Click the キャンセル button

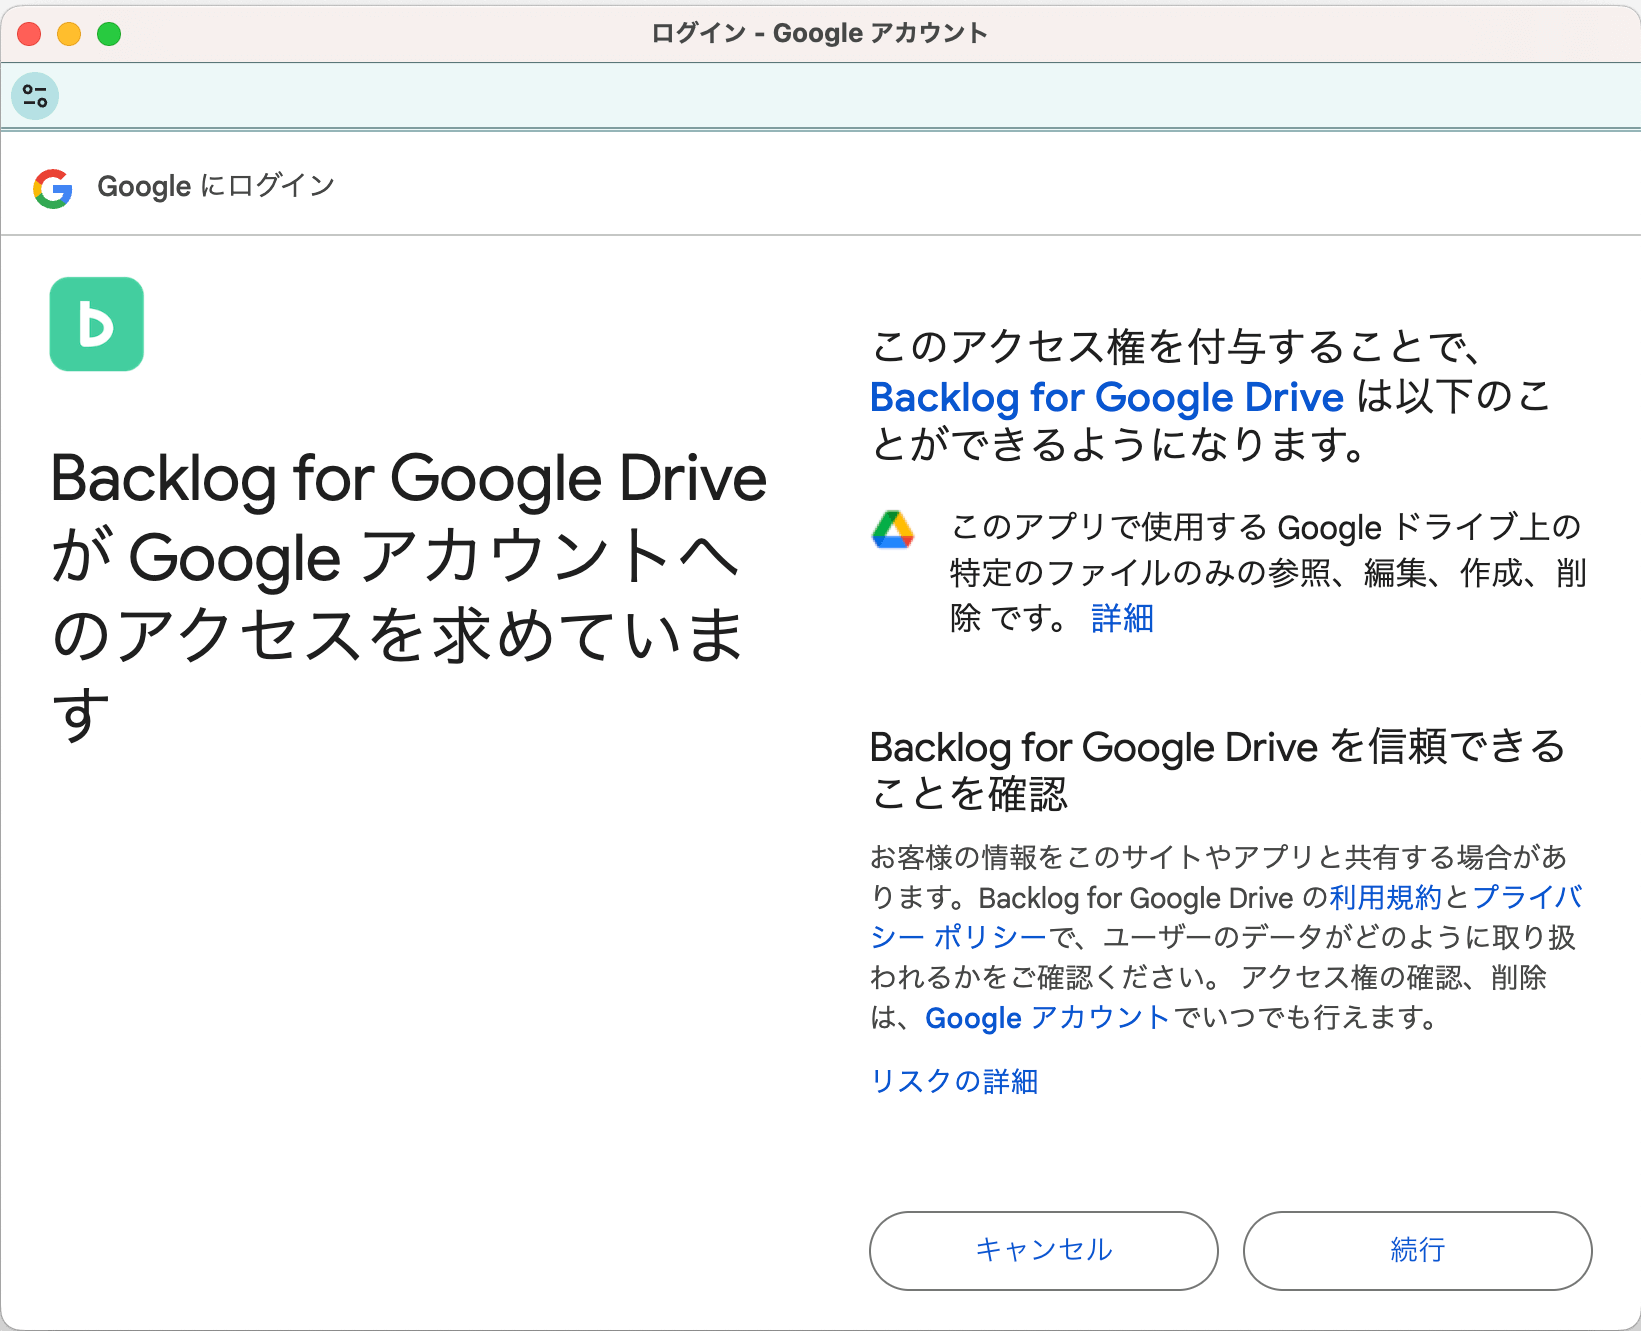(x=1044, y=1250)
